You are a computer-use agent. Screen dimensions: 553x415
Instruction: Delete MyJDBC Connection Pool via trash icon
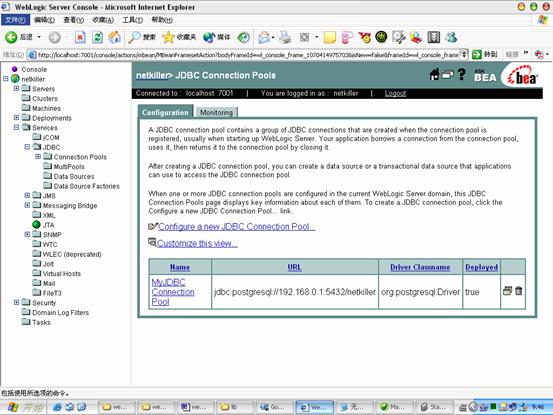[518, 291]
